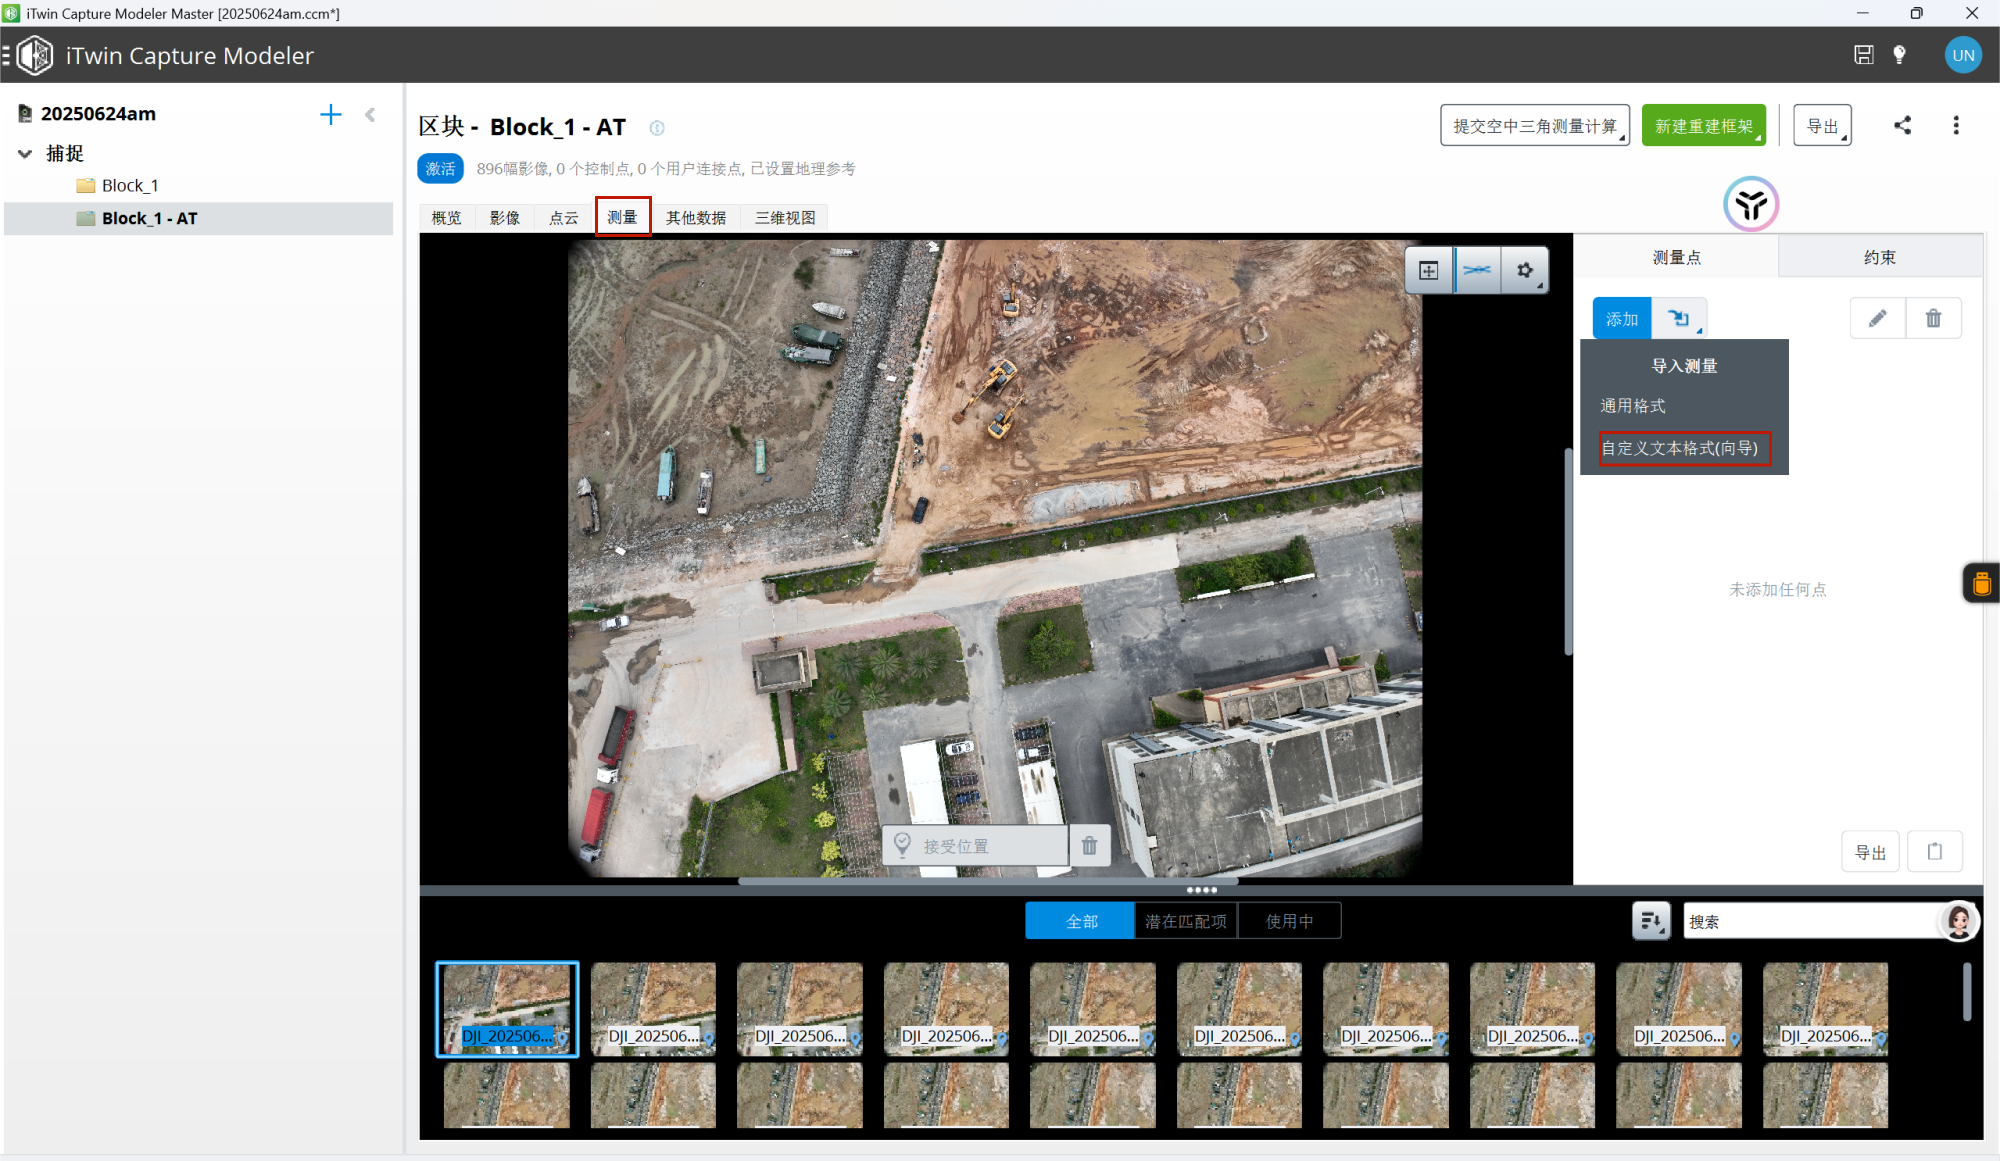Click the orange side widget icon
Image resolution: width=2000 pixels, height=1161 pixels.
(x=1981, y=583)
